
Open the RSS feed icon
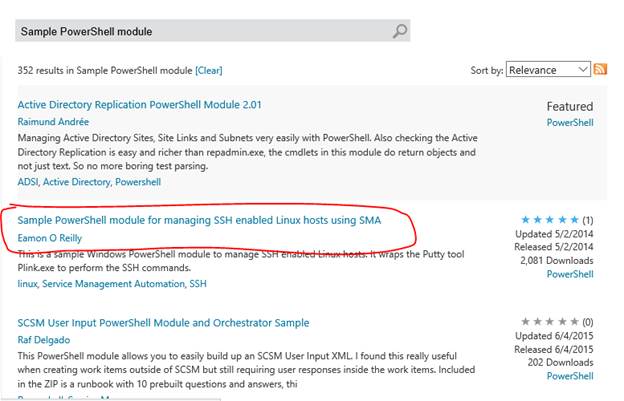(x=601, y=69)
